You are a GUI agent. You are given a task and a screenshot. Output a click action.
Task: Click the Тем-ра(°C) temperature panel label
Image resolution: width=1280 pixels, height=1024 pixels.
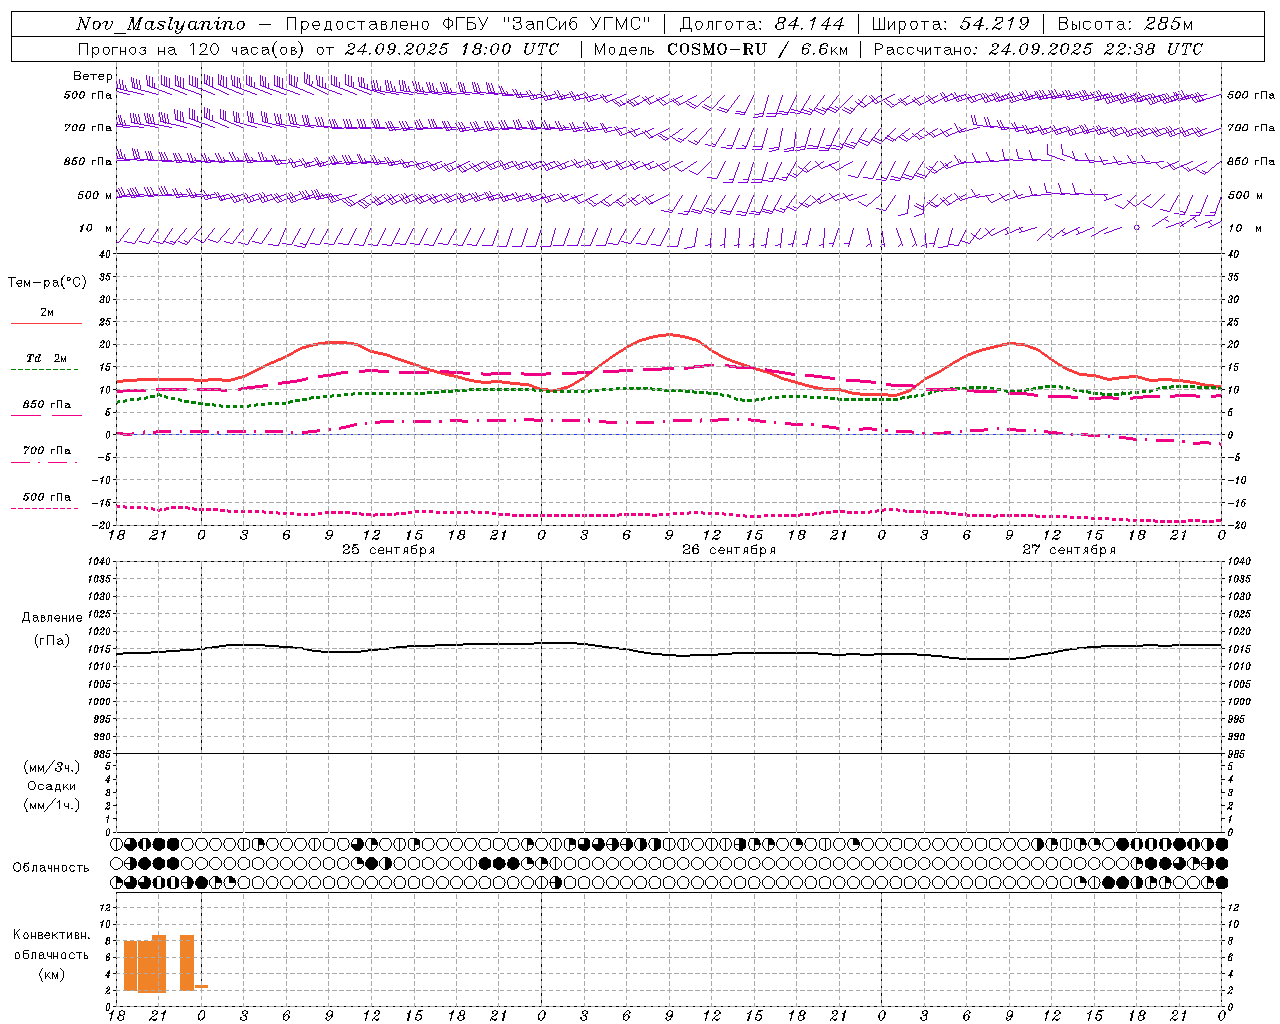click(47, 283)
